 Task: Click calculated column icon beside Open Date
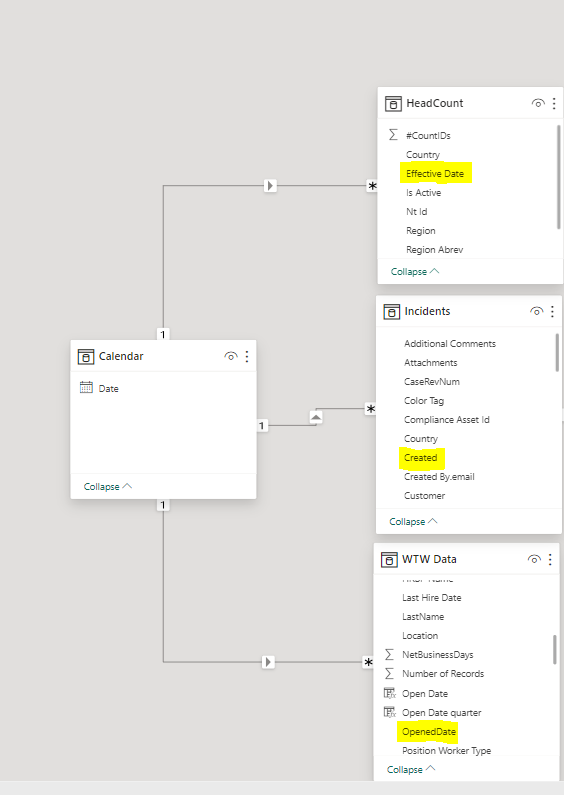click(390, 693)
